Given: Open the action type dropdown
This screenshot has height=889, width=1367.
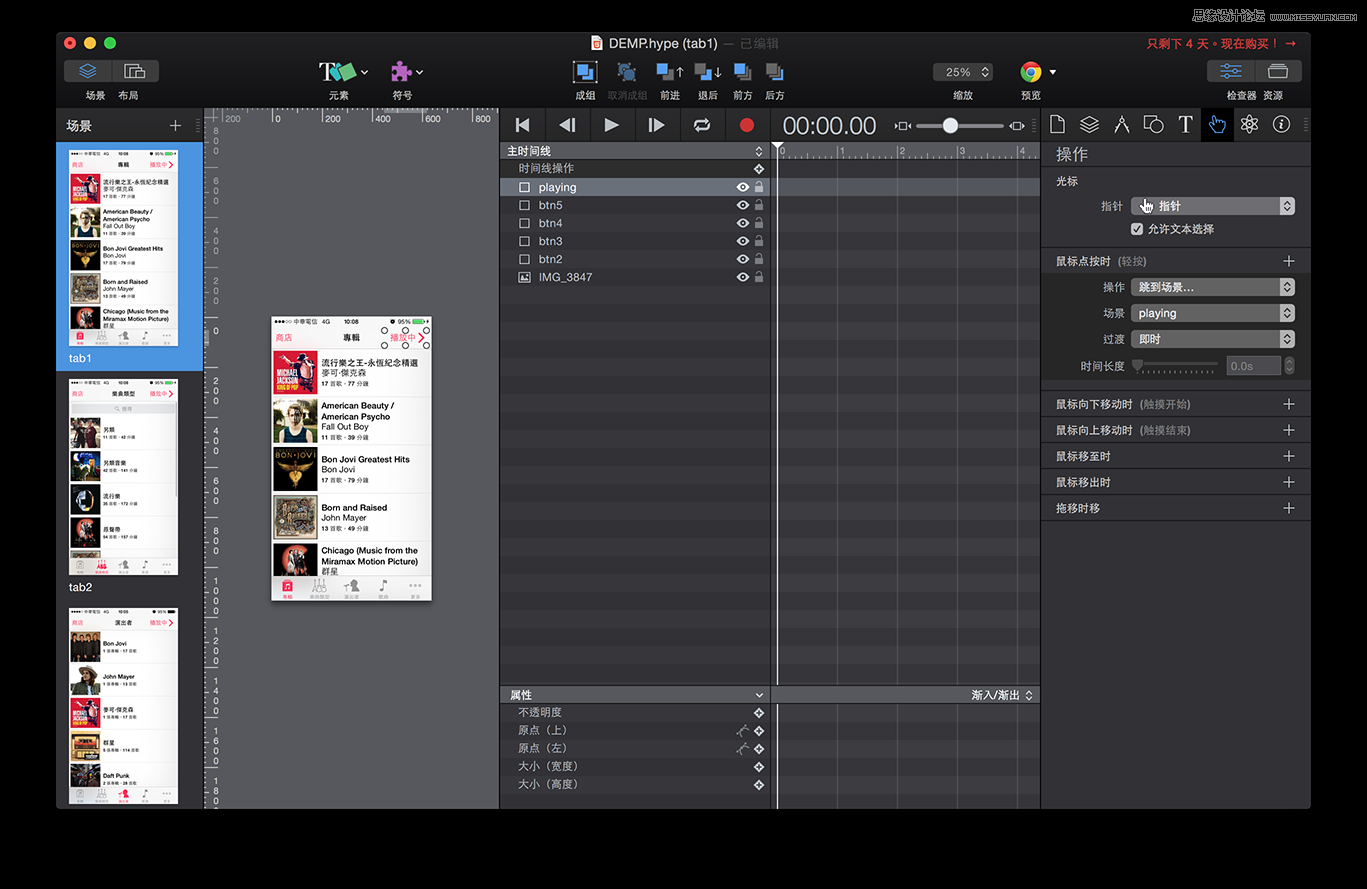Looking at the screenshot, I should [x=1213, y=287].
